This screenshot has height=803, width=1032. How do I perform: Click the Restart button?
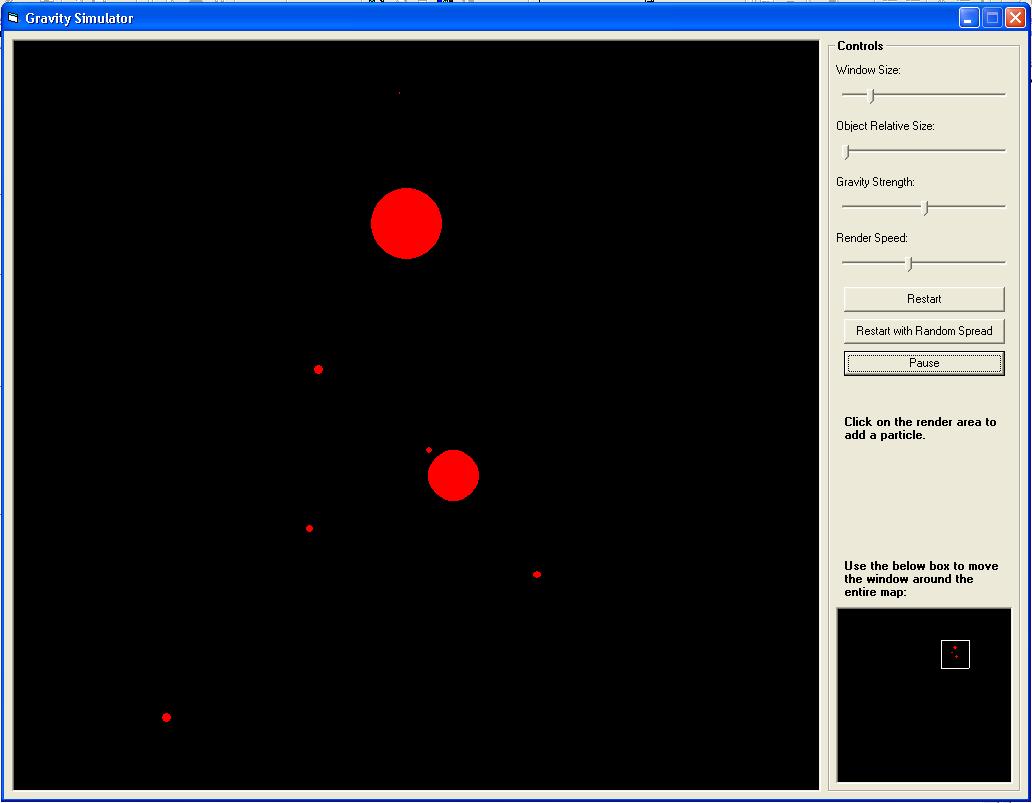(923, 299)
